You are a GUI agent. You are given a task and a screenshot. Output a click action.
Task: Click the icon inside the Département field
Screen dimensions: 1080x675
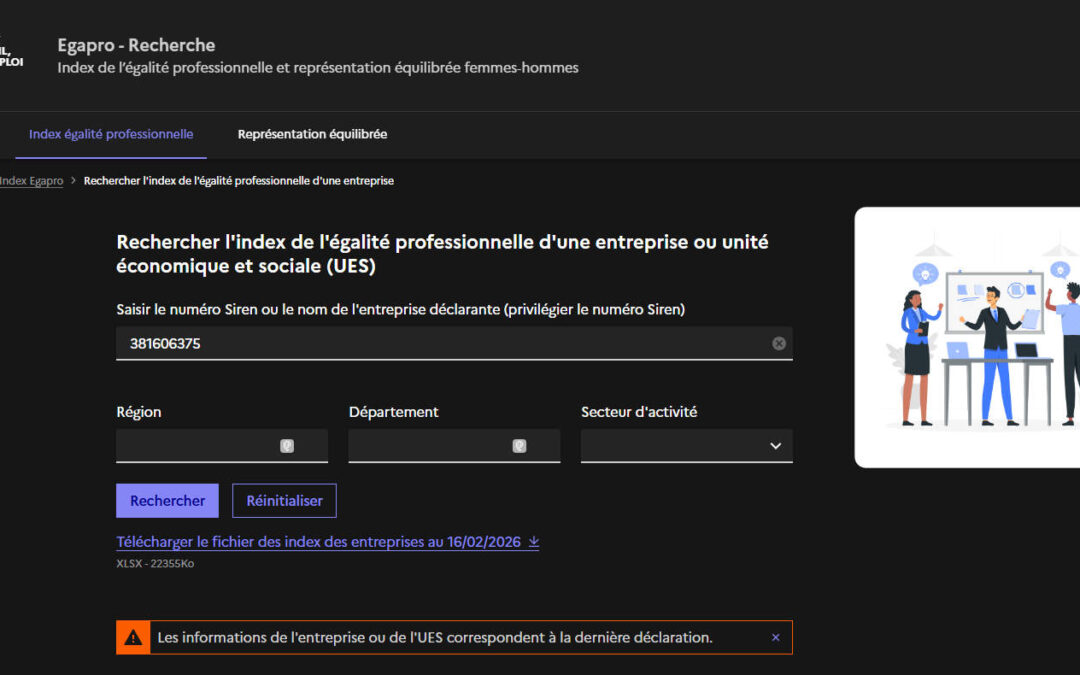click(x=519, y=446)
